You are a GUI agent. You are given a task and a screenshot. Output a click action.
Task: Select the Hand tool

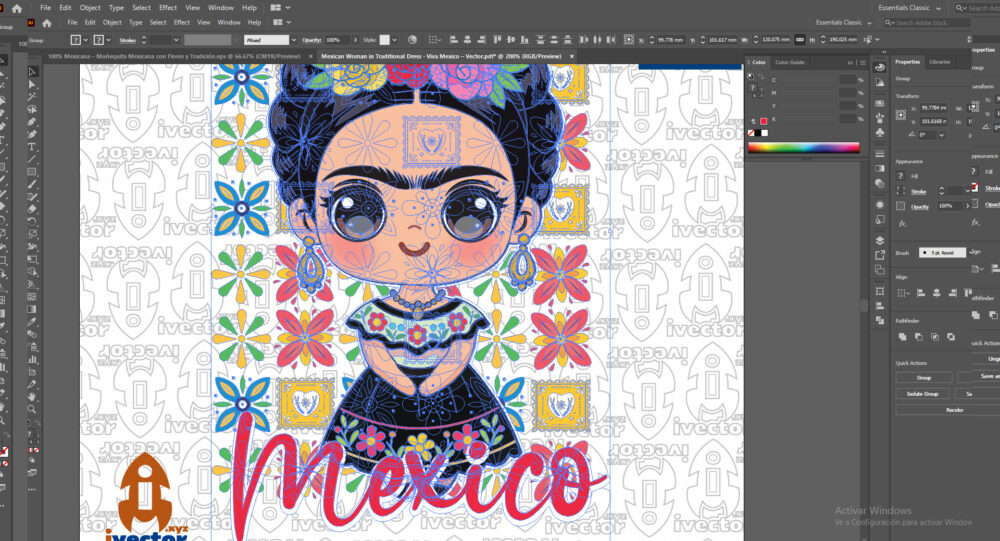32,397
